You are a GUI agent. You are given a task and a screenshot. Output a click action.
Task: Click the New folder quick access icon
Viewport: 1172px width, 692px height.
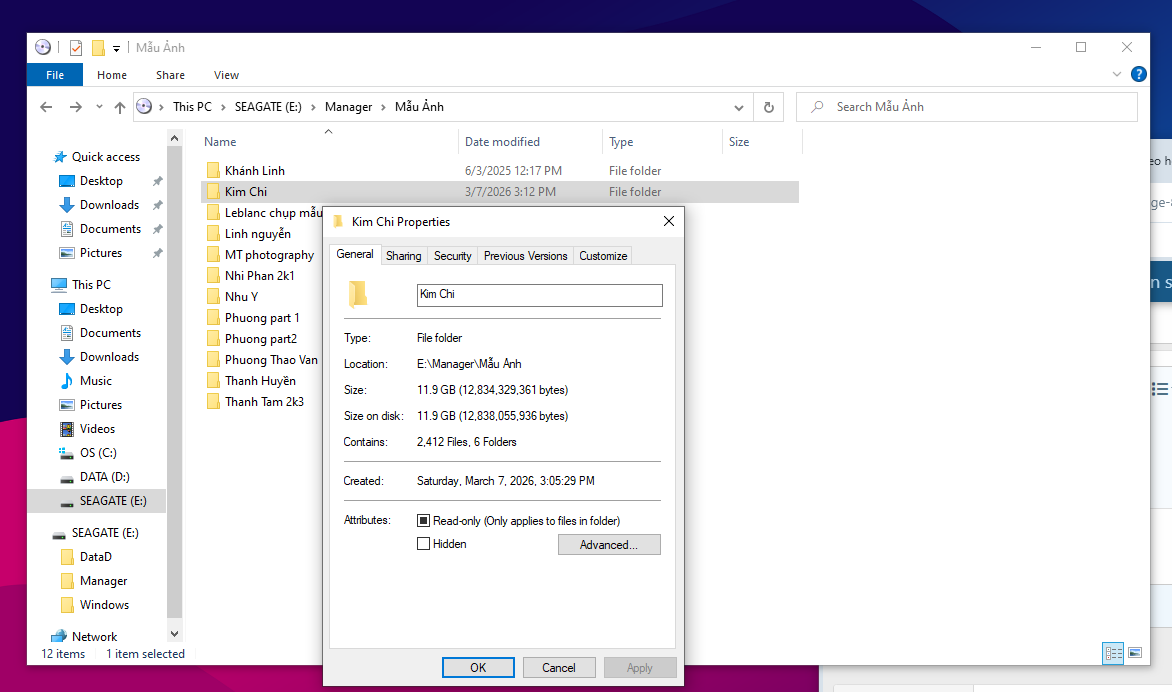(x=98, y=48)
